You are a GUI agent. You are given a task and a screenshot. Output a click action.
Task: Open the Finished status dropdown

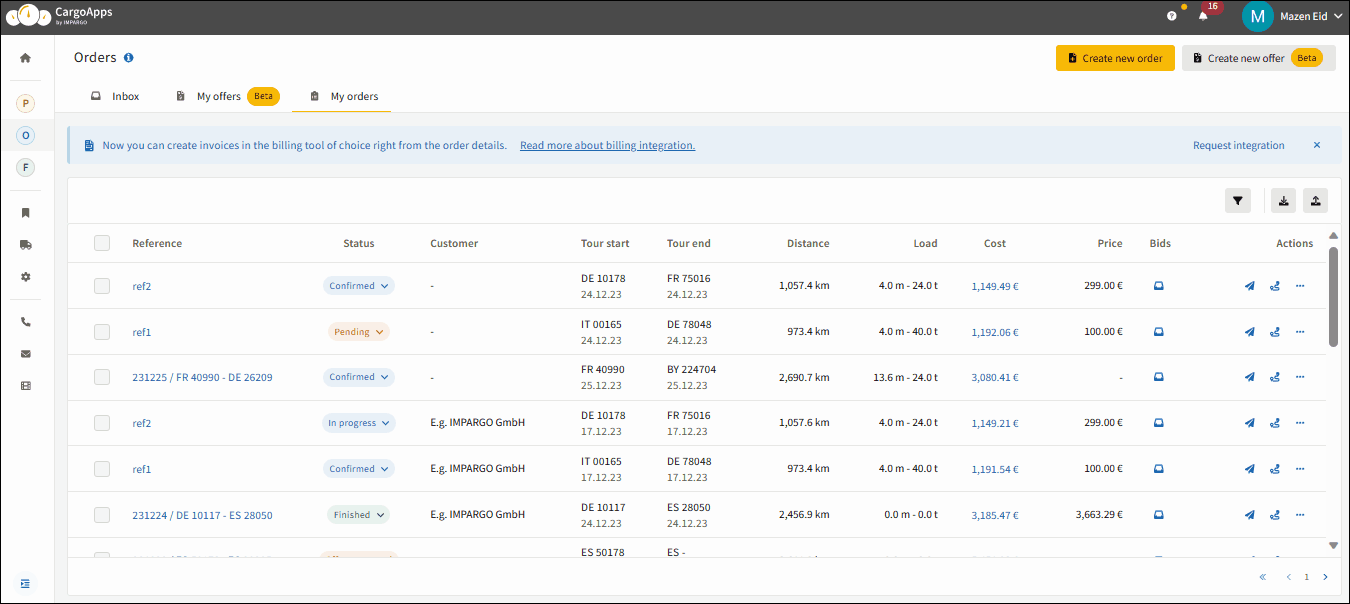359,515
